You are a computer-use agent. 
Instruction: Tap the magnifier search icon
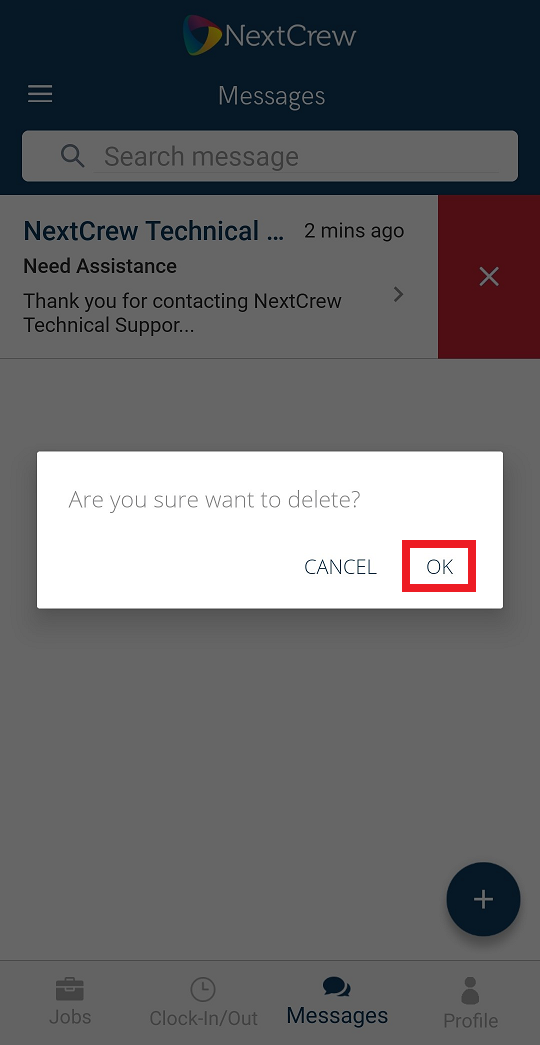click(x=73, y=156)
